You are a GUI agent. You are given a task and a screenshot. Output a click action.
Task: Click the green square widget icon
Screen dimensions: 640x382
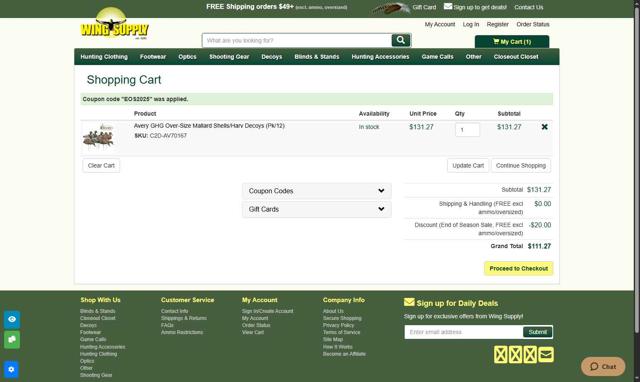point(12,340)
